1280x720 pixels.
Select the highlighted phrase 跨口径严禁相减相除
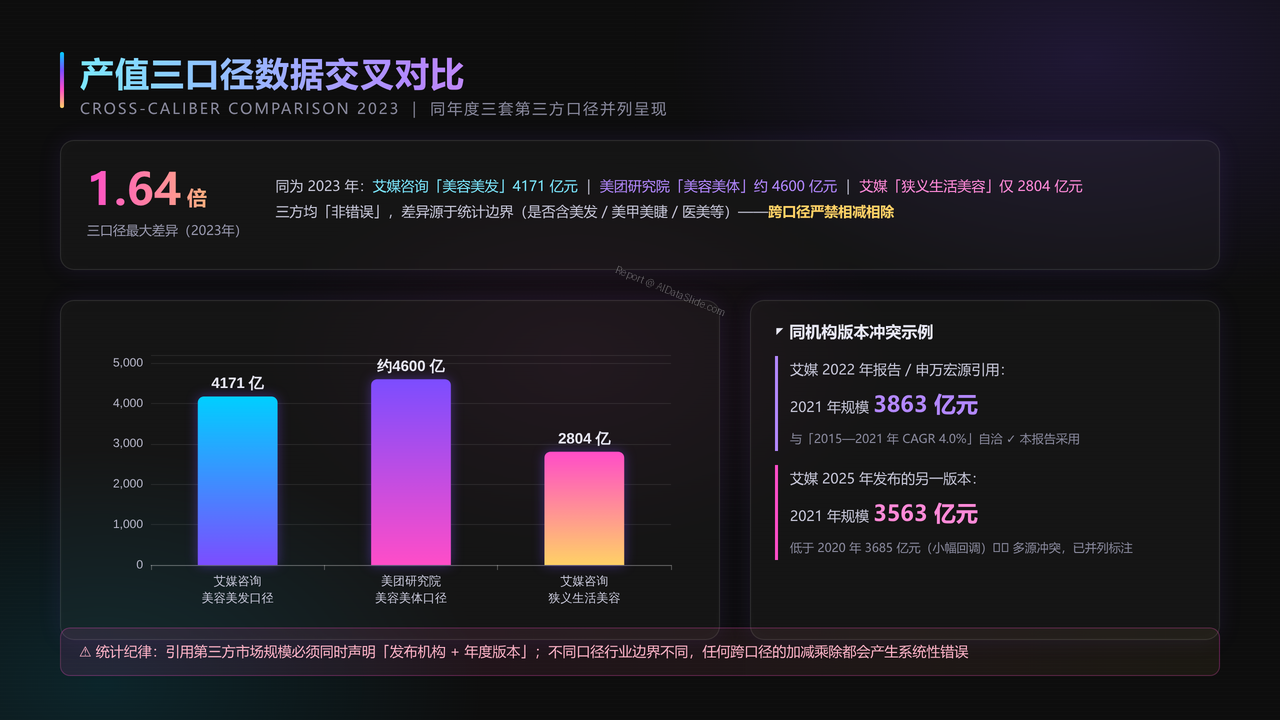831,212
